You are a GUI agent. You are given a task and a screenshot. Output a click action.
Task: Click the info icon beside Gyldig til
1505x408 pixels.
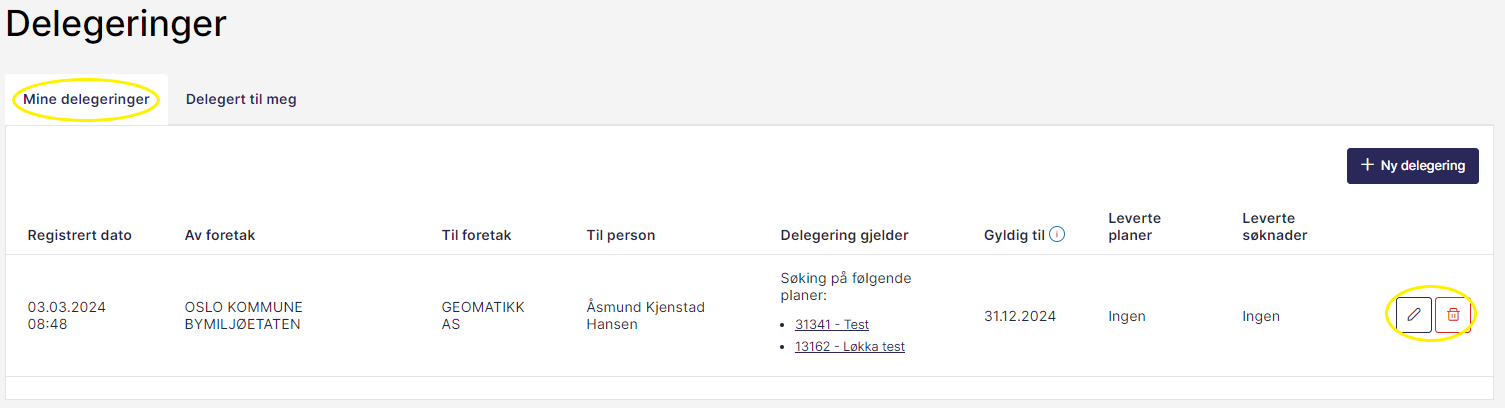pos(1057,235)
